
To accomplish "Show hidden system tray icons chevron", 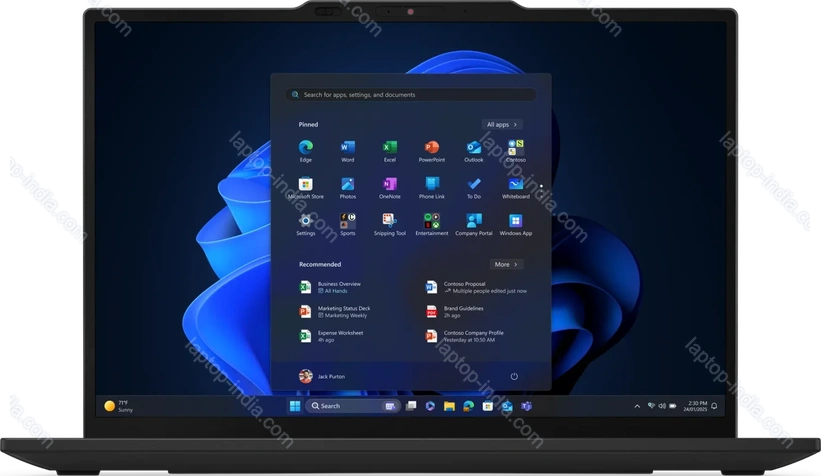I will click(x=638, y=406).
